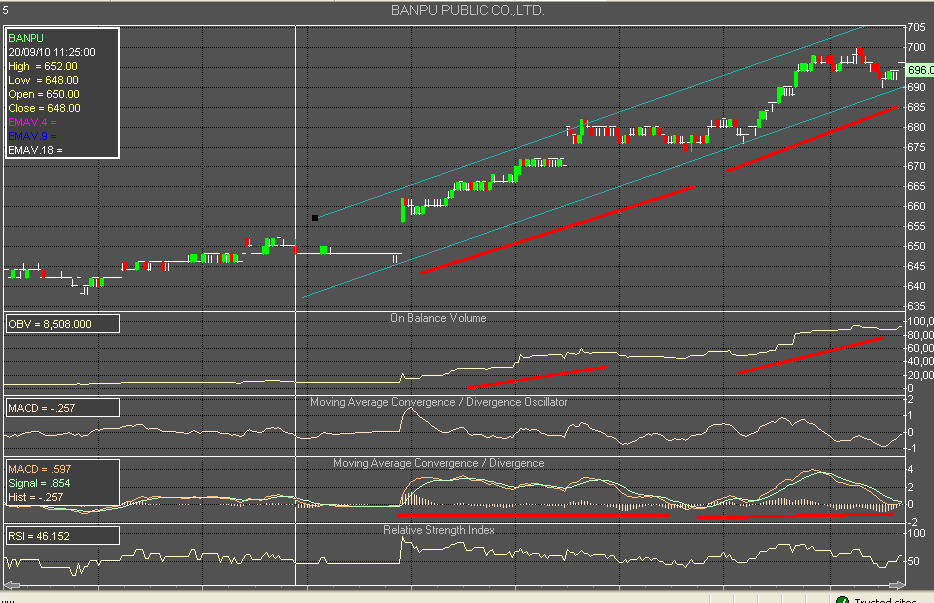This screenshot has width=934, height=603.
Task: Click the On Balance Volume panel title
Action: (x=438, y=318)
